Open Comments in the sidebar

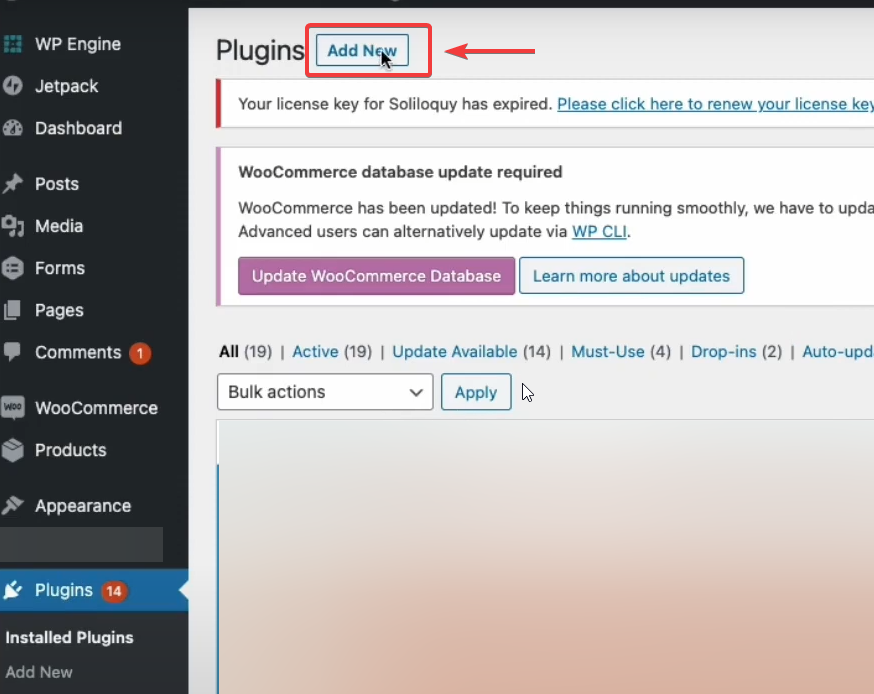pyautogui.click(x=77, y=352)
